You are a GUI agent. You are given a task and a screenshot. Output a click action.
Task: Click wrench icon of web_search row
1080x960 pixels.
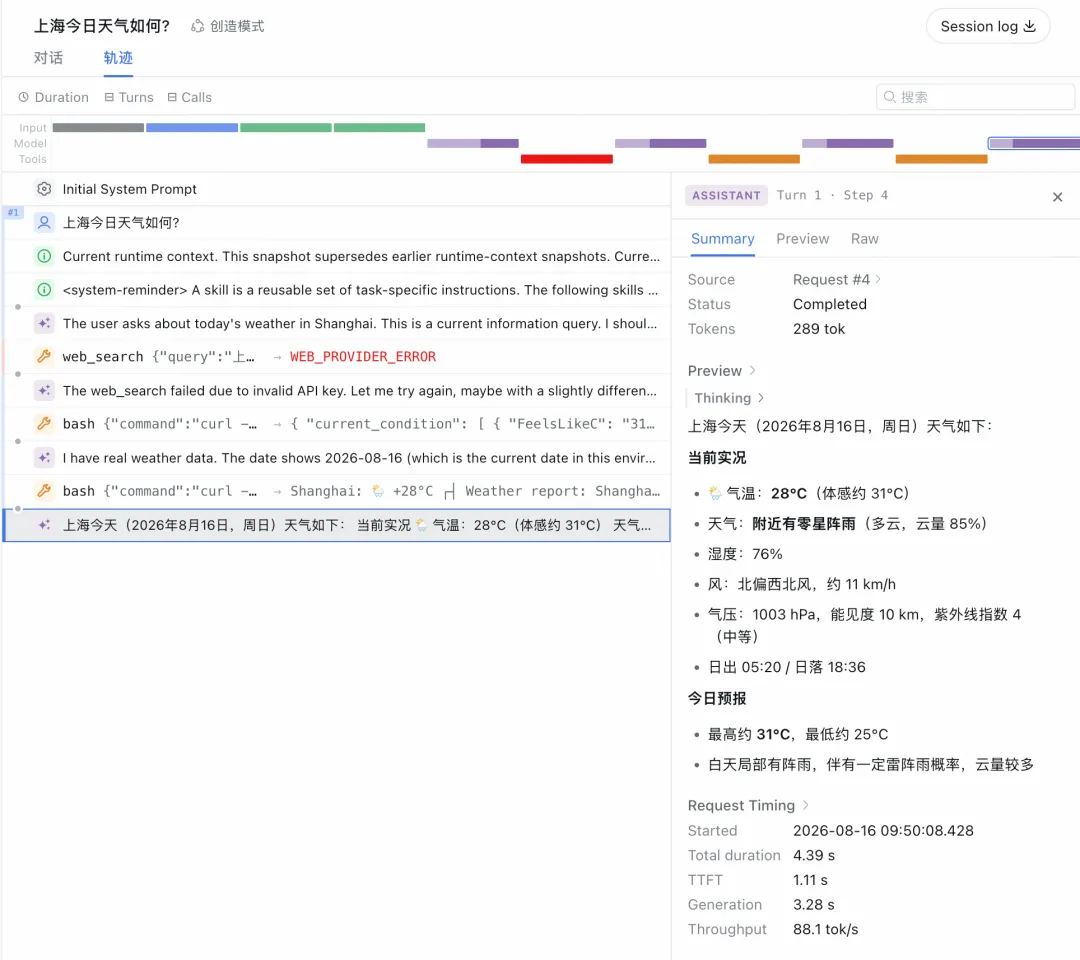[x=44, y=357]
